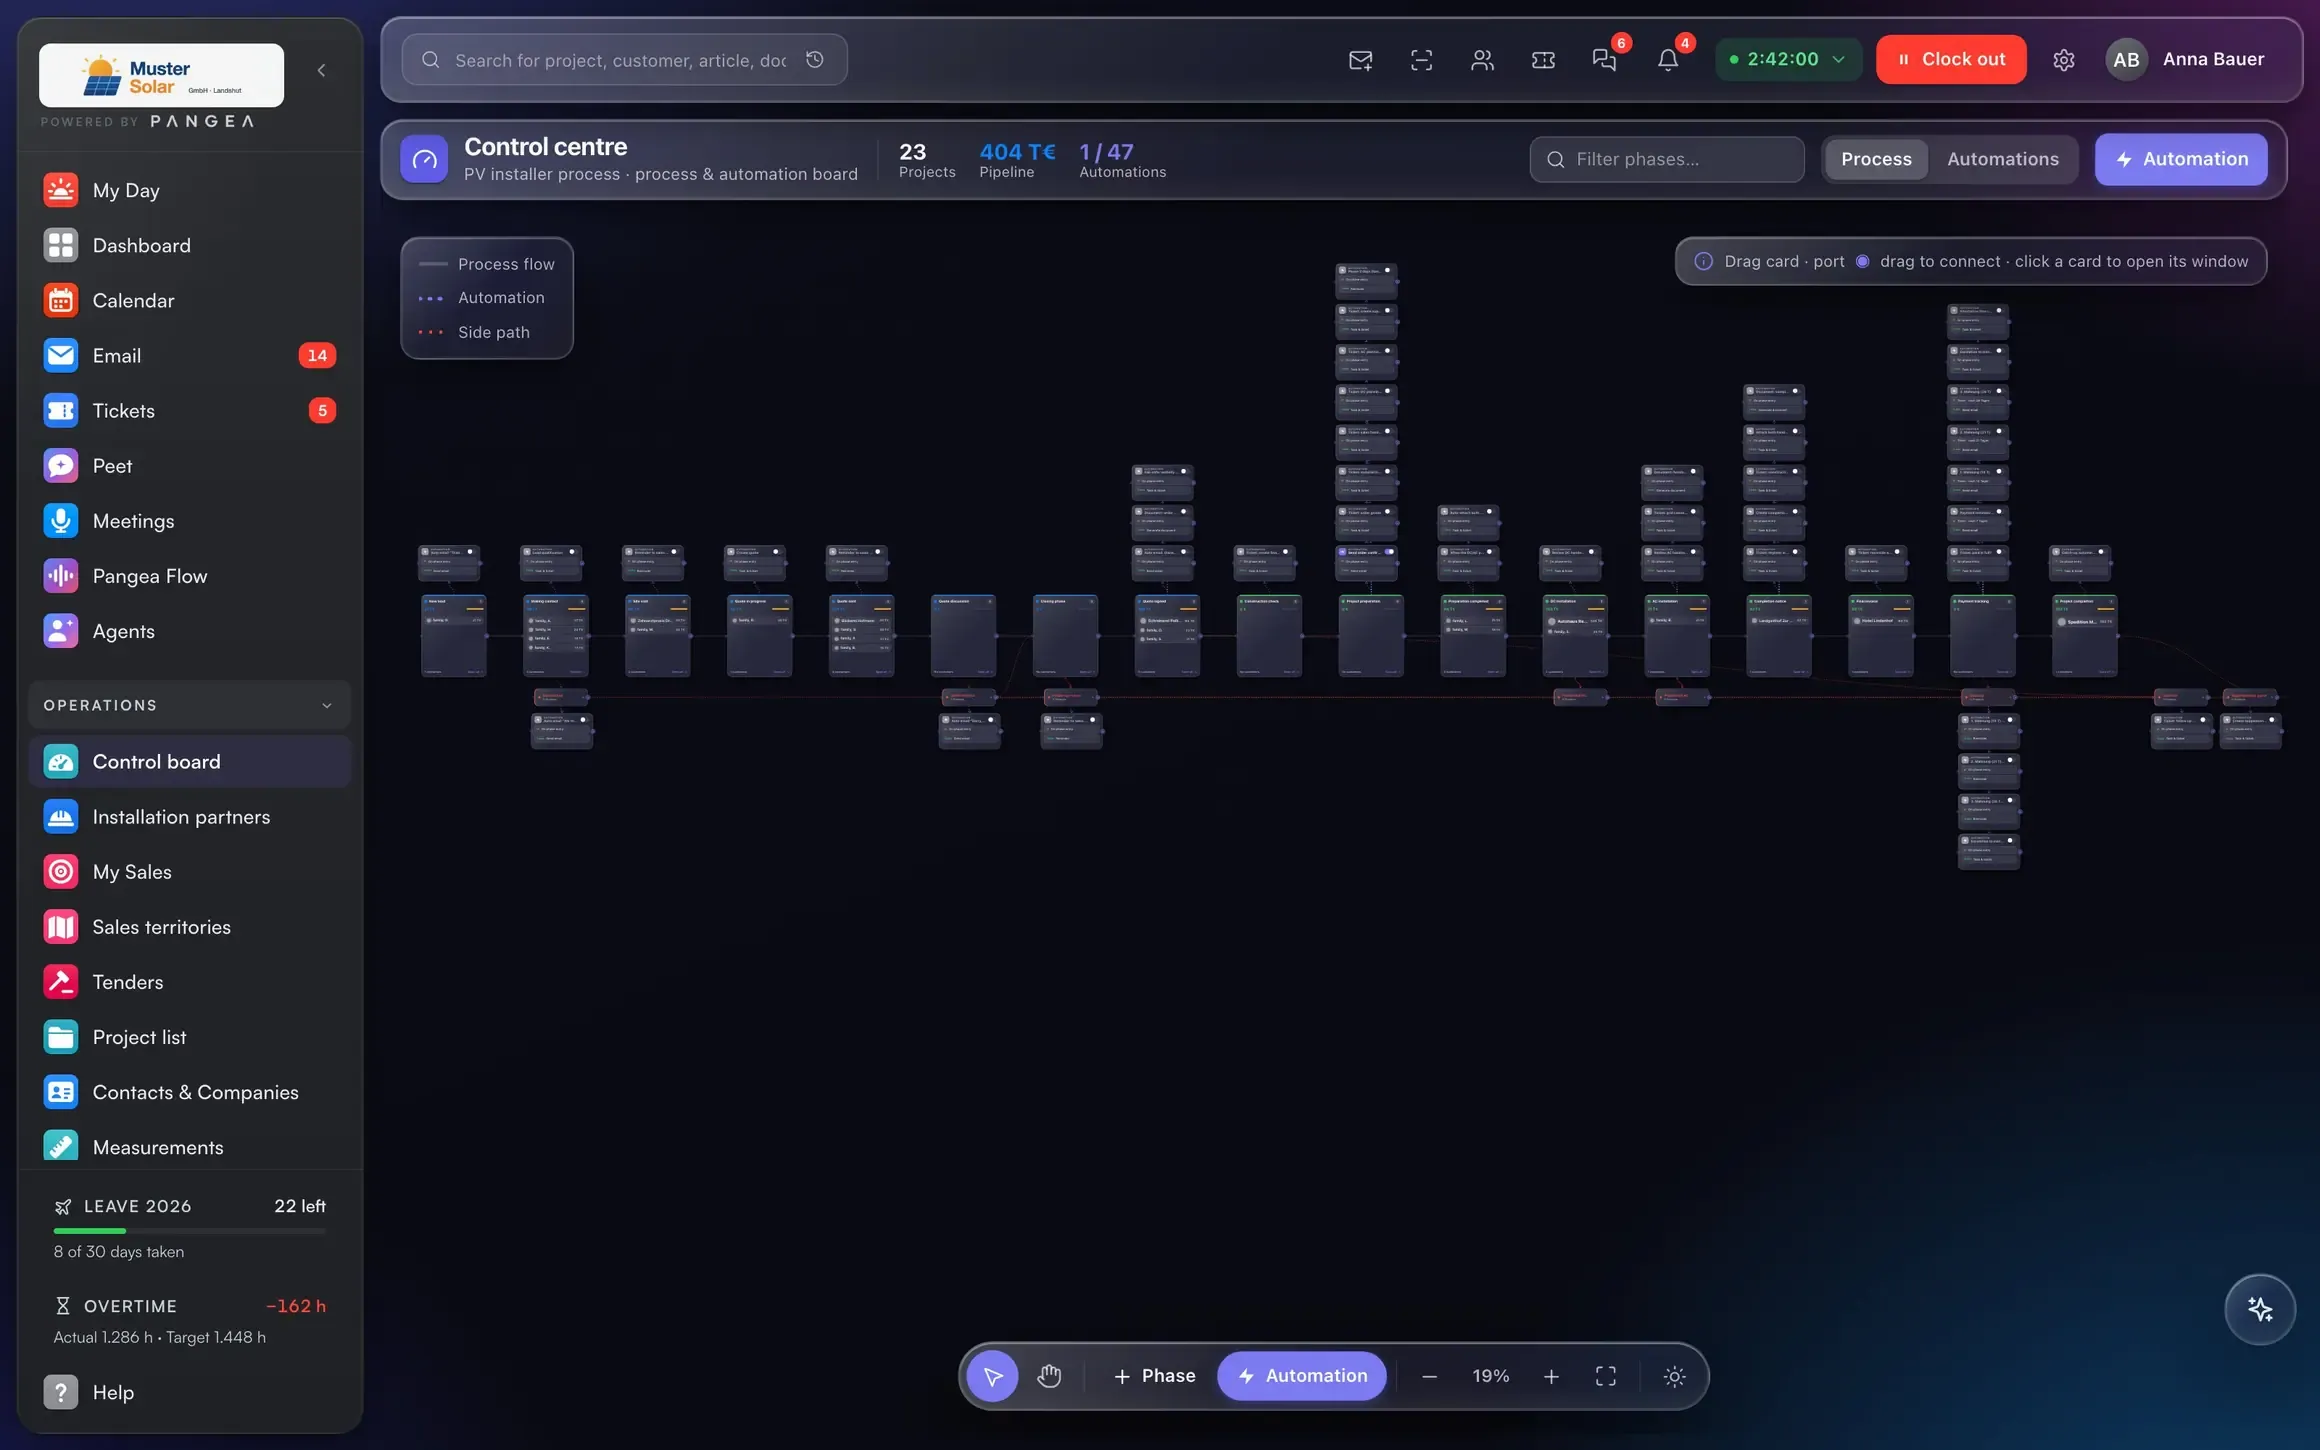Open Help at sidebar bottom
The width and height of the screenshot is (2320, 1450).
[x=189, y=1392]
